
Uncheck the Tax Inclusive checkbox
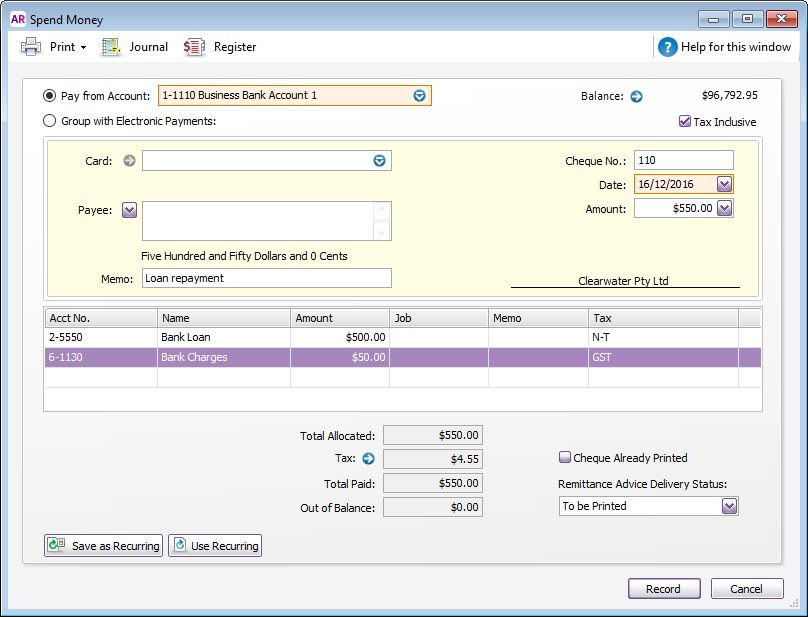pyautogui.click(x=685, y=122)
